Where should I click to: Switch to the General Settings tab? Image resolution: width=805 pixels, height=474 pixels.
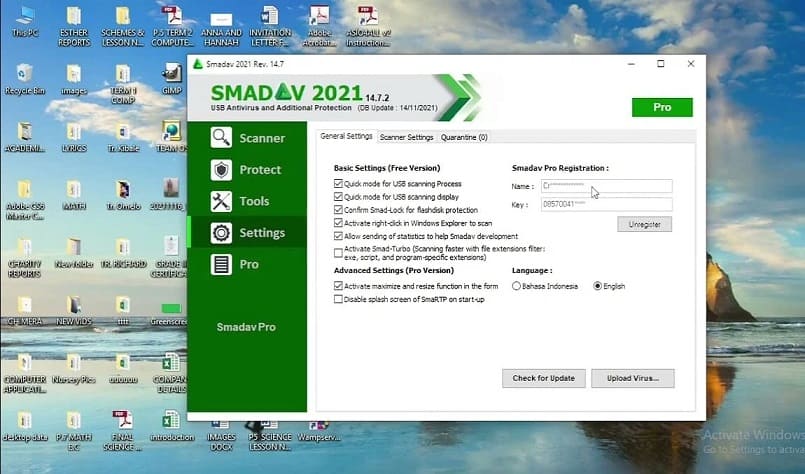pos(347,137)
